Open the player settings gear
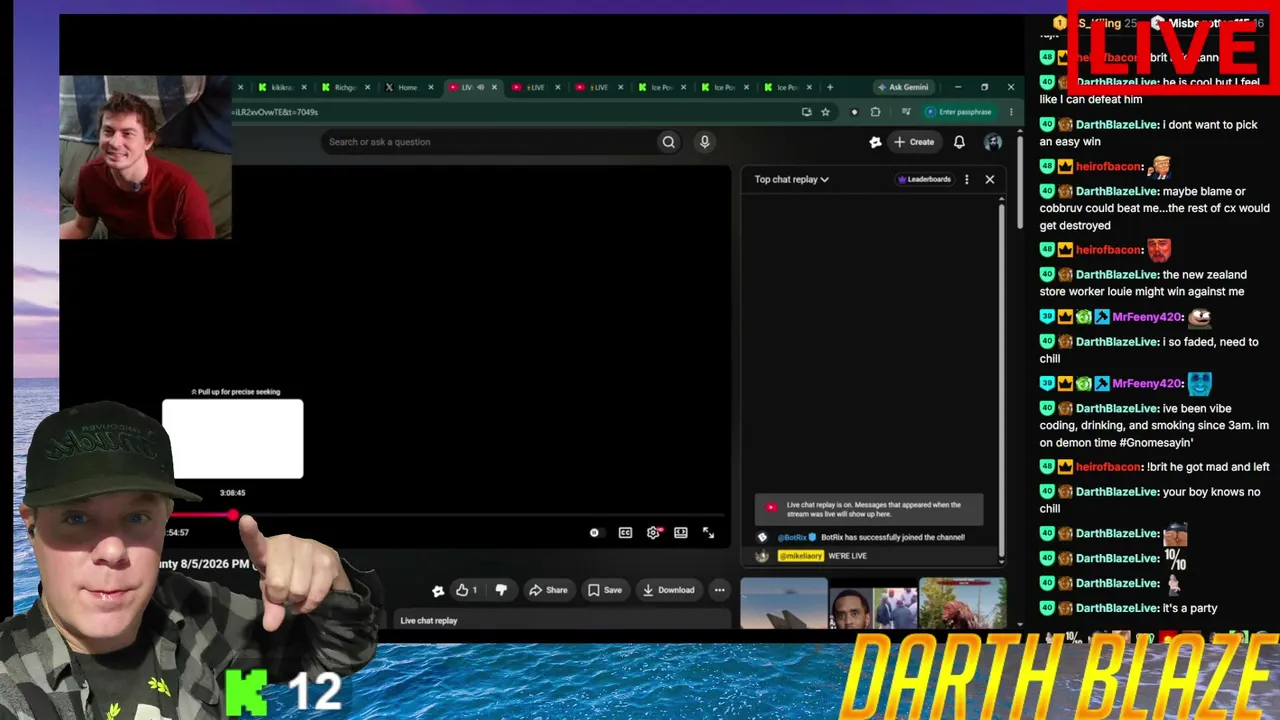This screenshot has width=1280, height=720. pyautogui.click(x=653, y=533)
